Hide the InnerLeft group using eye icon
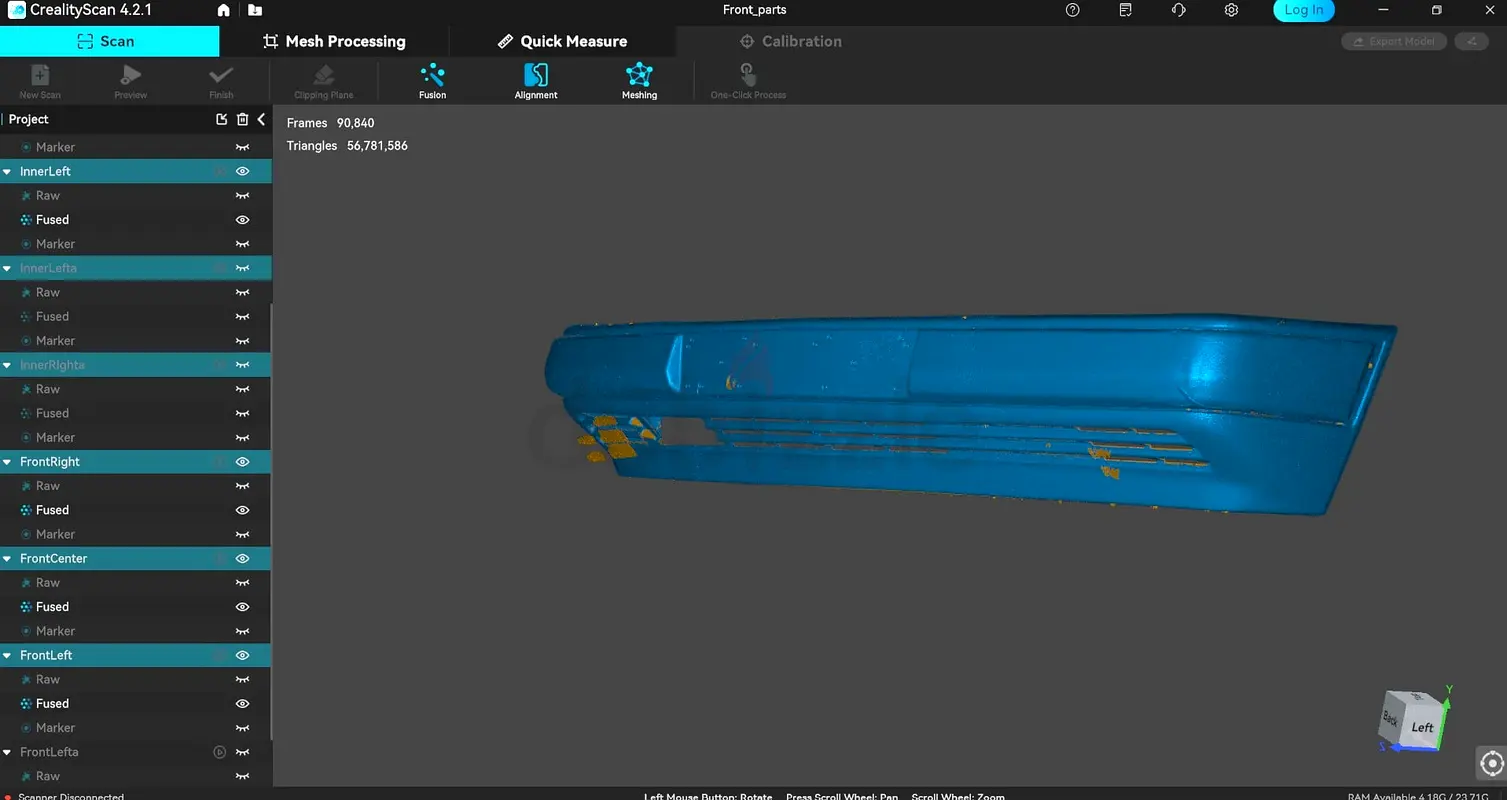1507x800 pixels. [x=242, y=171]
